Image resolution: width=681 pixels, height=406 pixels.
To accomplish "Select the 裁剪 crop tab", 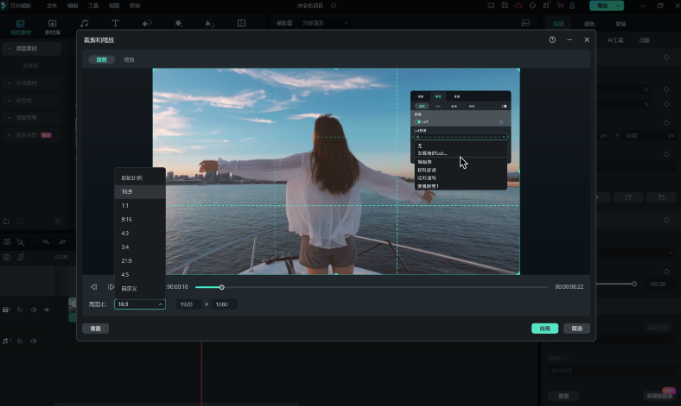I will (x=101, y=60).
